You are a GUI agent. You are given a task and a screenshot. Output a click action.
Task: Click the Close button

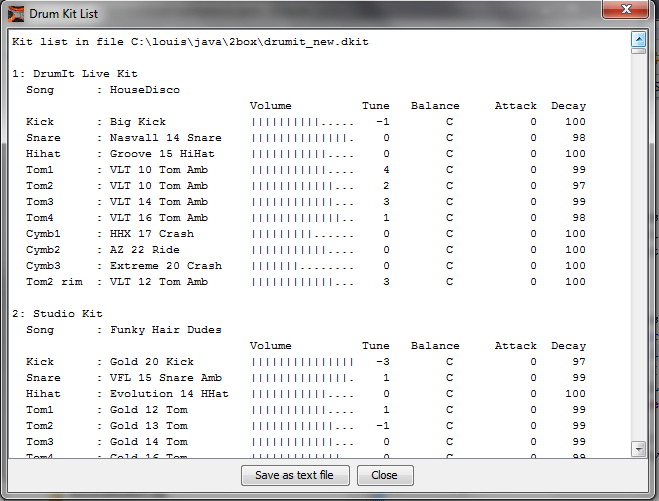pos(385,475)
